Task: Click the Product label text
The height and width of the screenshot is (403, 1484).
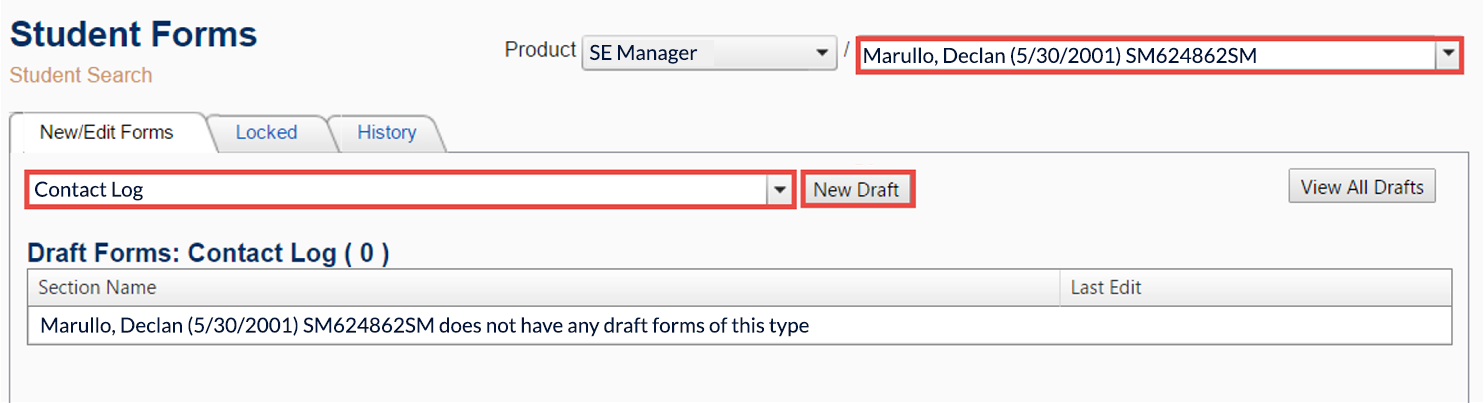Action: pos(540,50)
